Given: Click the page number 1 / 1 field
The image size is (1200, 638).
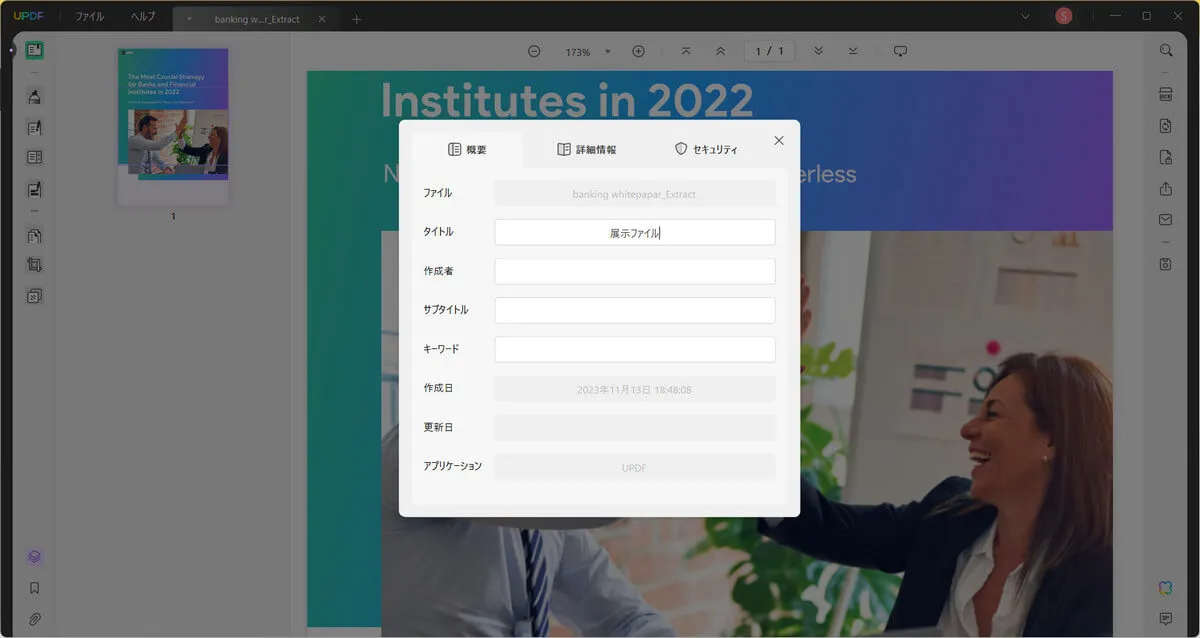Looking at the screenshot, I should [x=769, y=51].
